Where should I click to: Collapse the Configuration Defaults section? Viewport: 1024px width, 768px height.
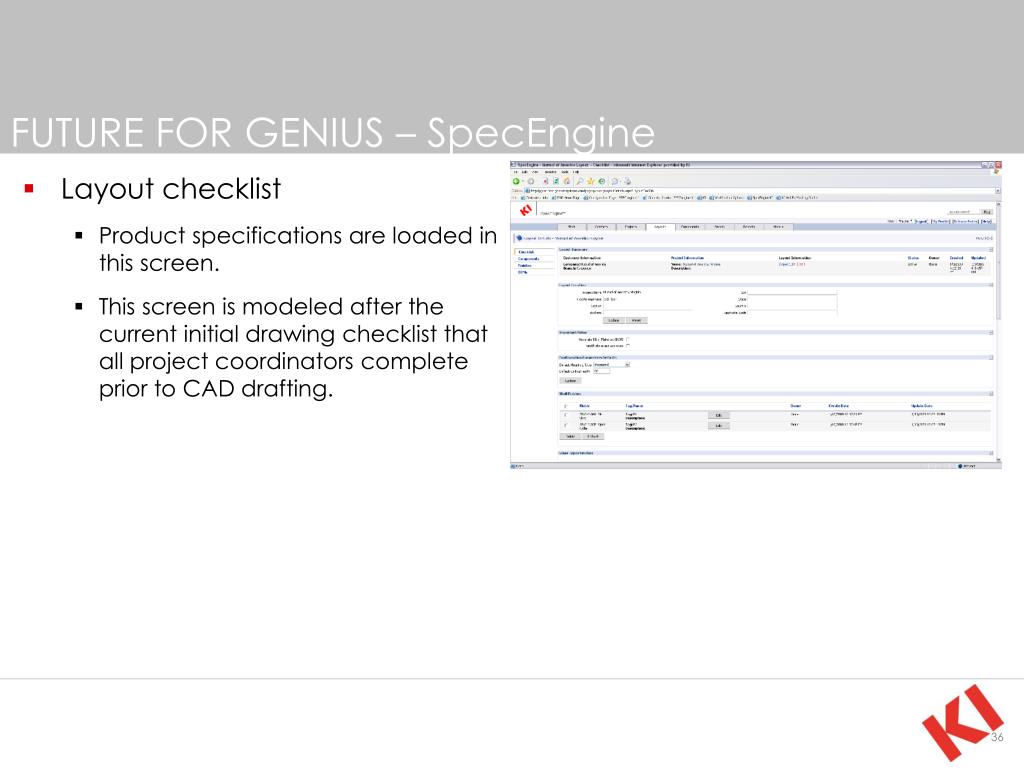coord(991,357)
